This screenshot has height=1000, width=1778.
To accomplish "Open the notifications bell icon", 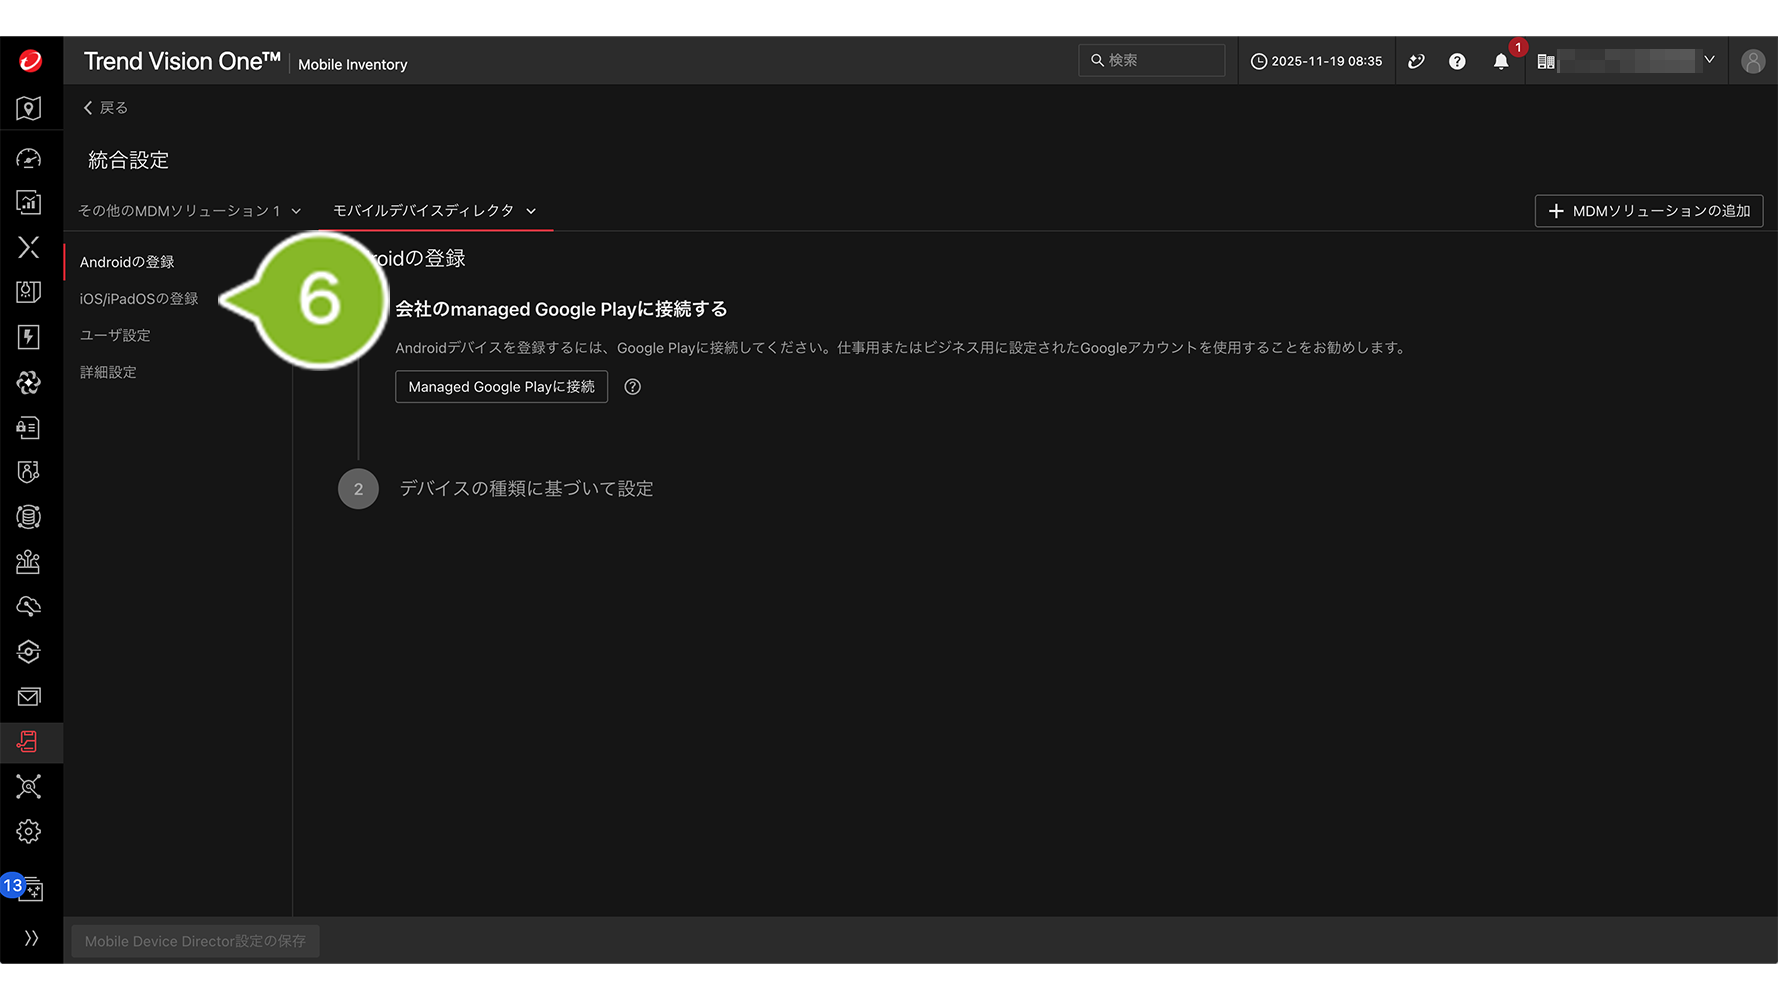I will point(1500,62).
